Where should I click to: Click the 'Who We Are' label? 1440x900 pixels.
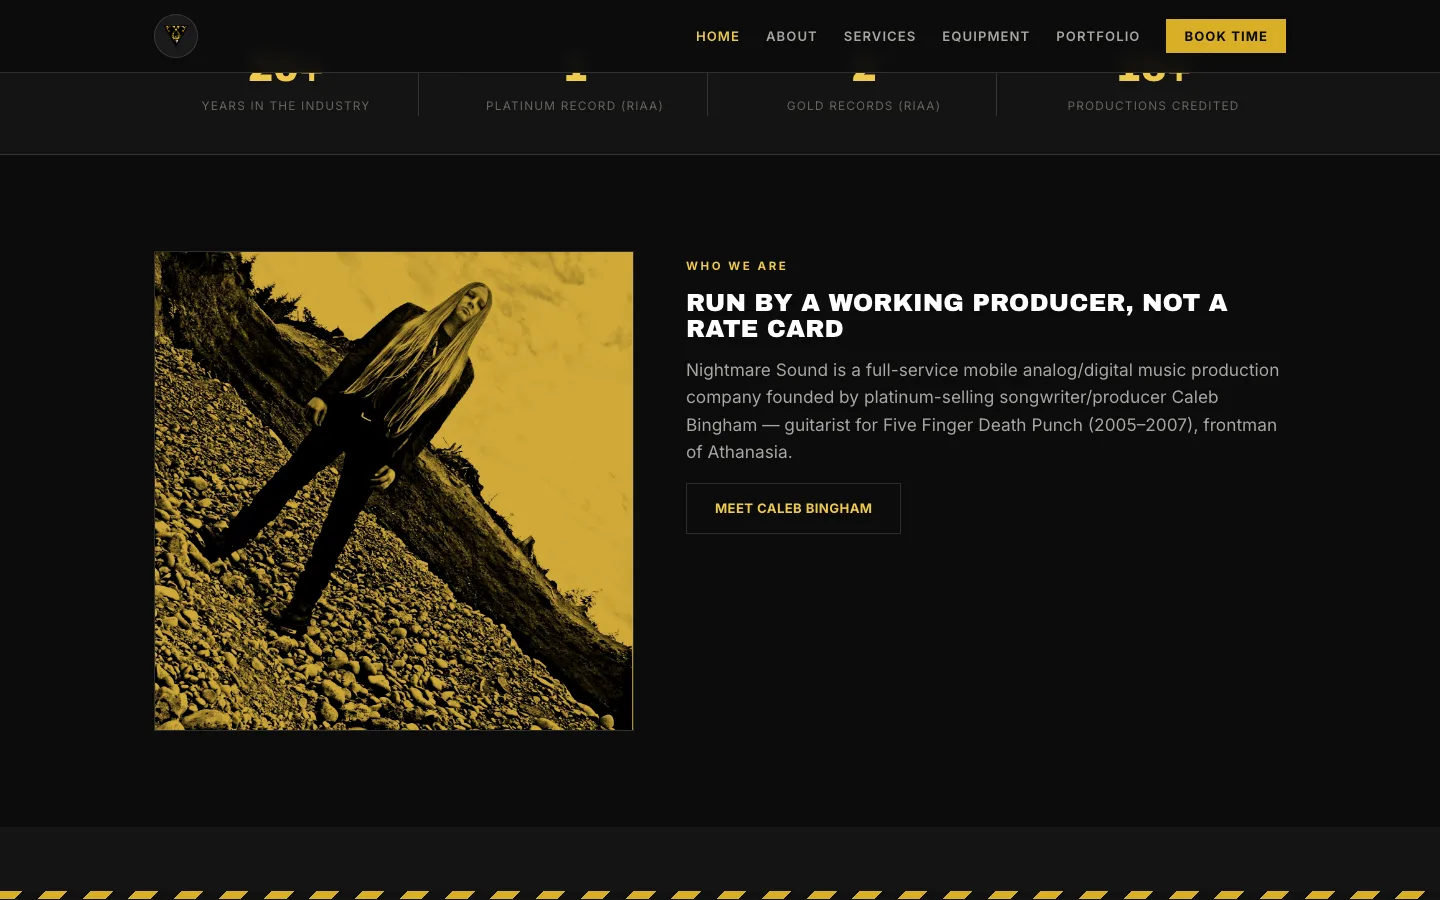737,266
